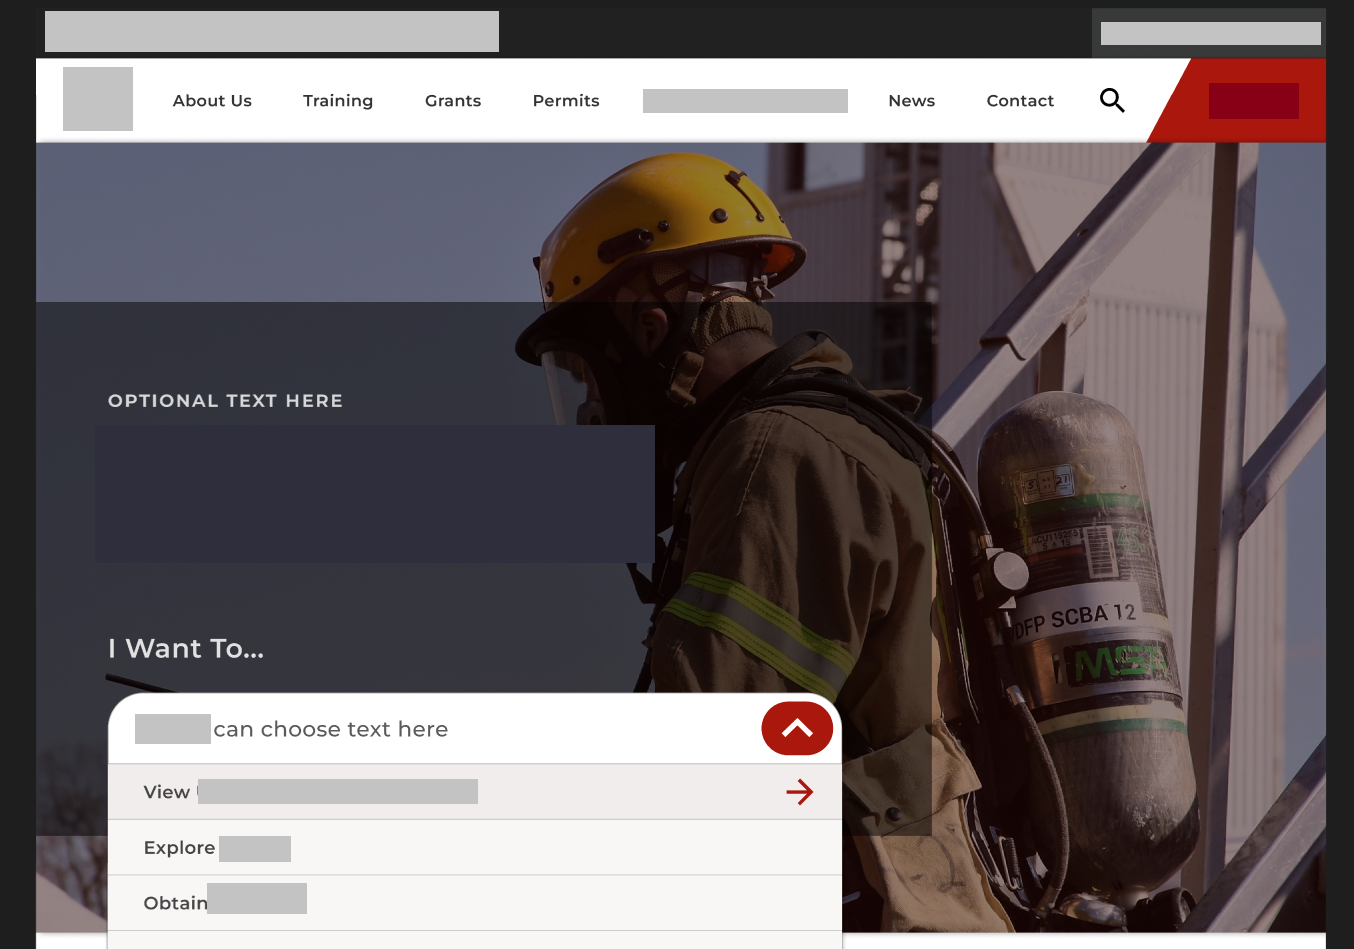The image size is (1354, 949).
Task: Click the red arrow on View row
Action: pos(799,792)
